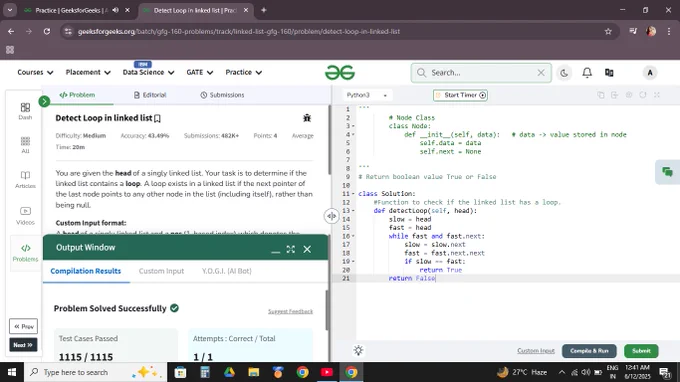Screen dimensions: 680x382
Task: Go to next problem with Next
Action: 23,345
